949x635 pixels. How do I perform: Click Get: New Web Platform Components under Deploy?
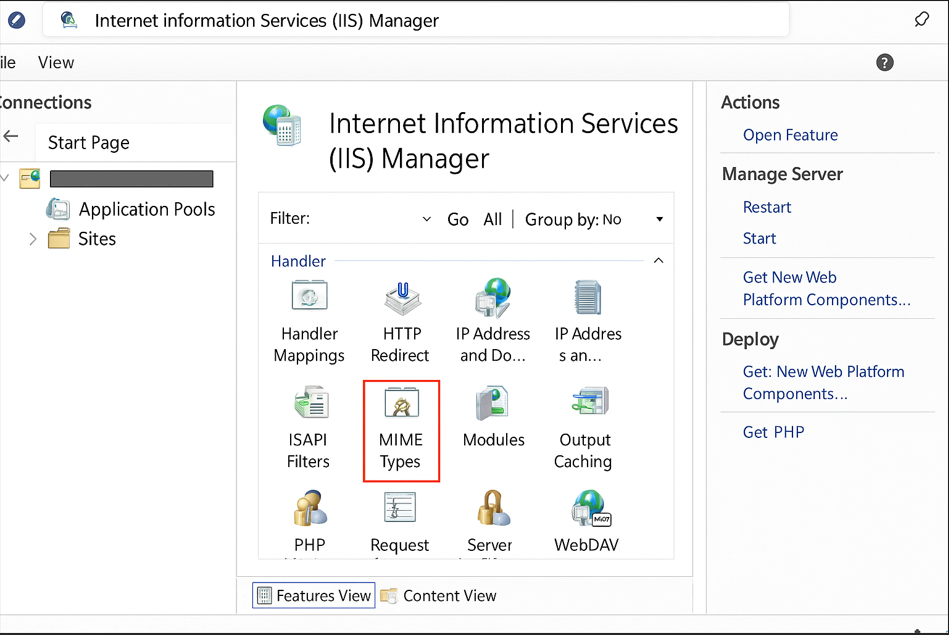click(x=823, y=383)
